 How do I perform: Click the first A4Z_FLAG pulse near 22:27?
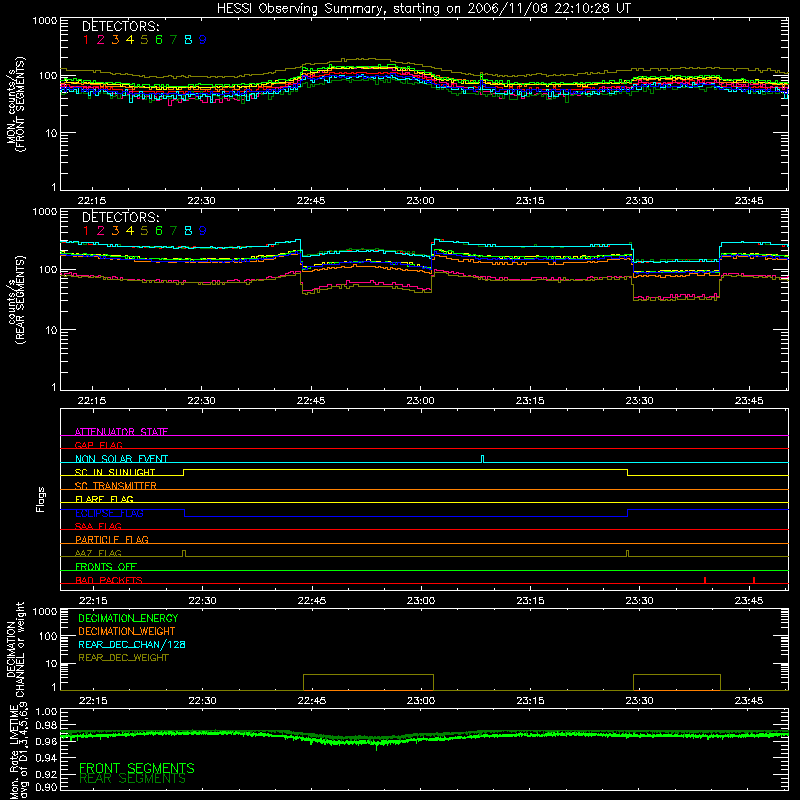pos(184,553)
